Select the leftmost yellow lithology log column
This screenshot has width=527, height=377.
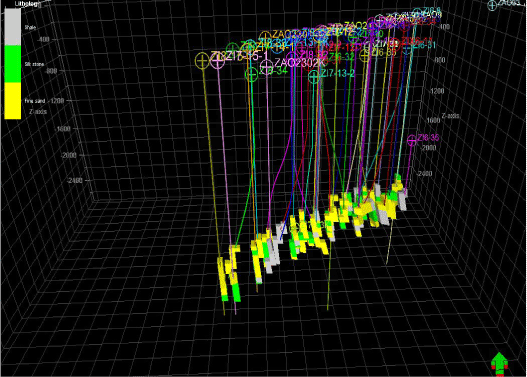[x=222, y=279]
